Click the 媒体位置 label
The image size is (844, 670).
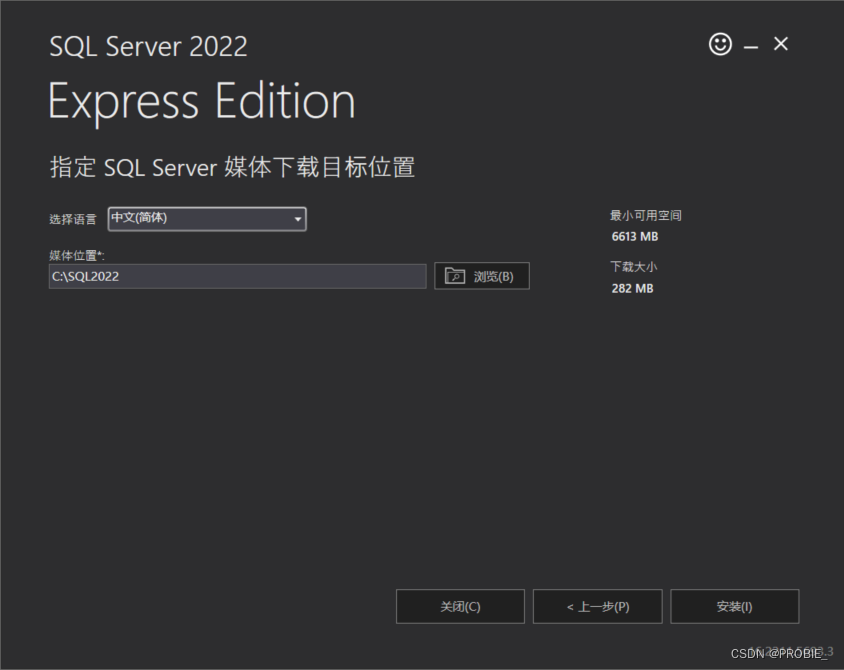[x=76, y=255]
